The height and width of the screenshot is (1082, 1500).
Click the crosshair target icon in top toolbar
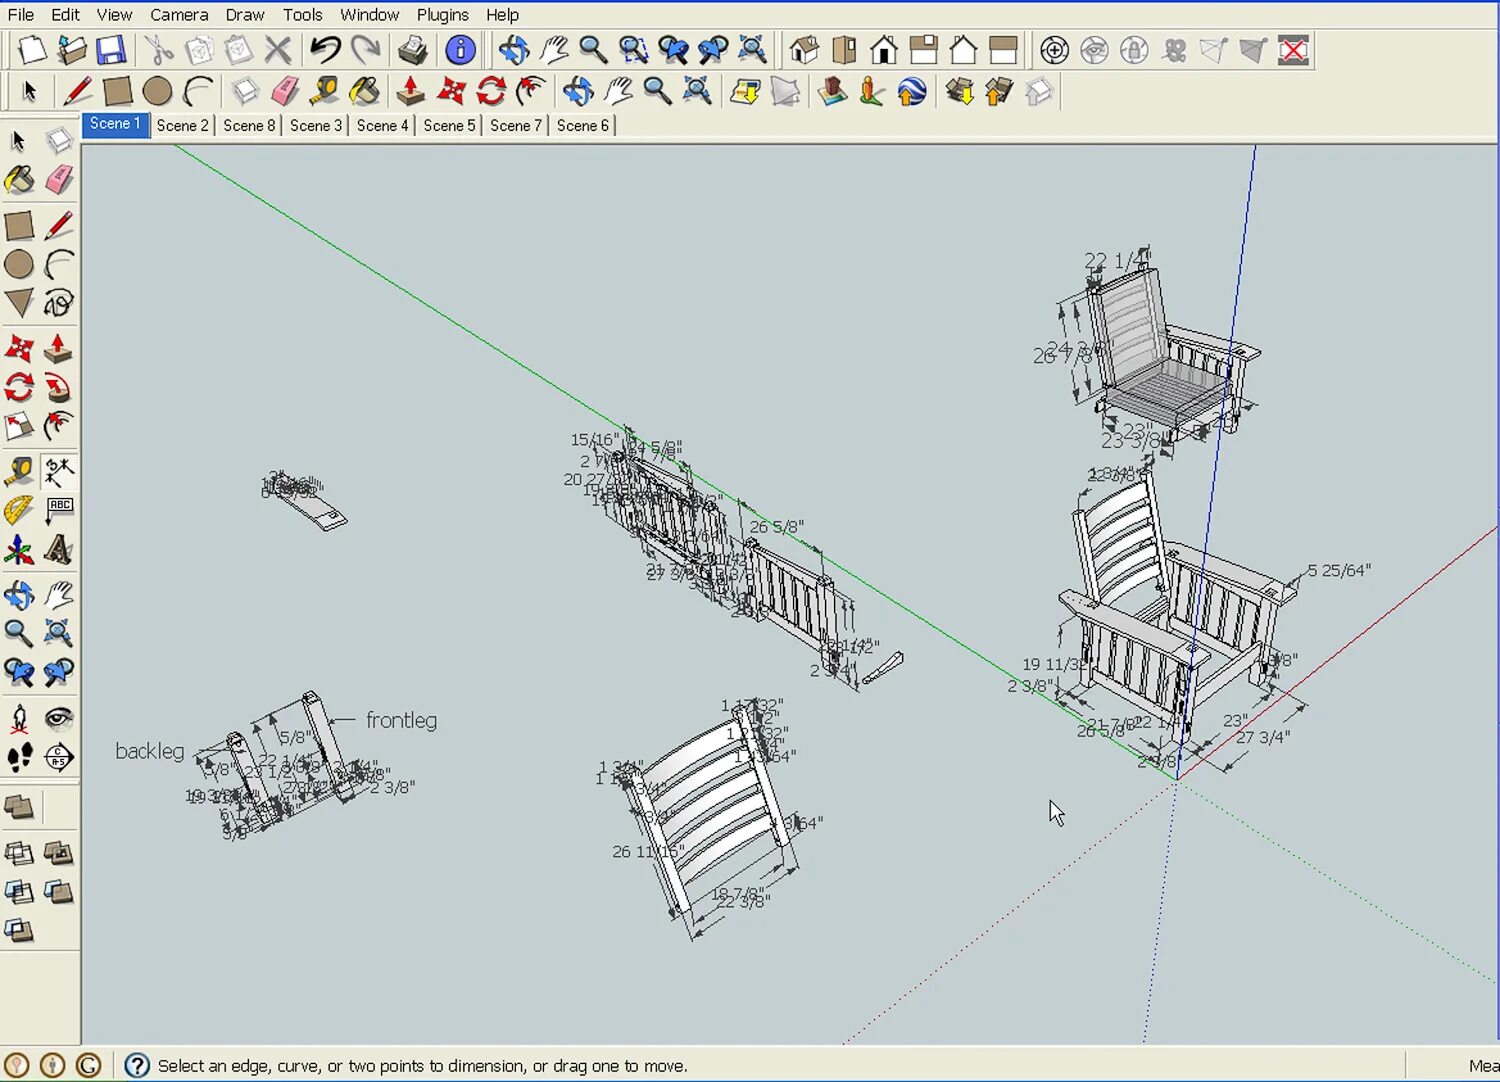click(x=1054, y=50)
